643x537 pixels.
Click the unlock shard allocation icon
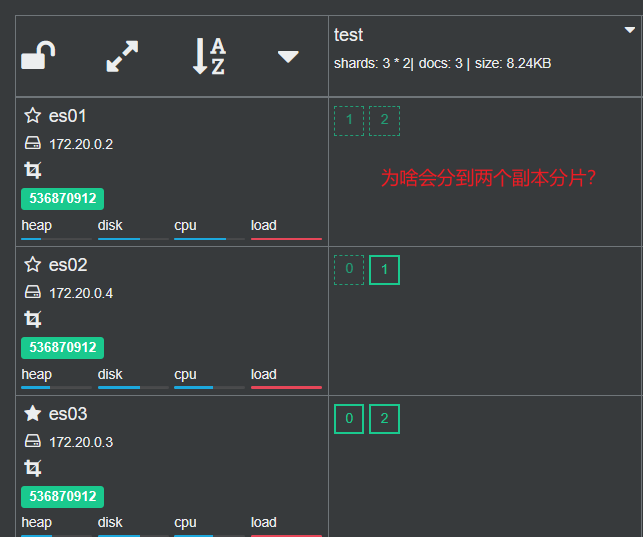[x=38, y=55]
